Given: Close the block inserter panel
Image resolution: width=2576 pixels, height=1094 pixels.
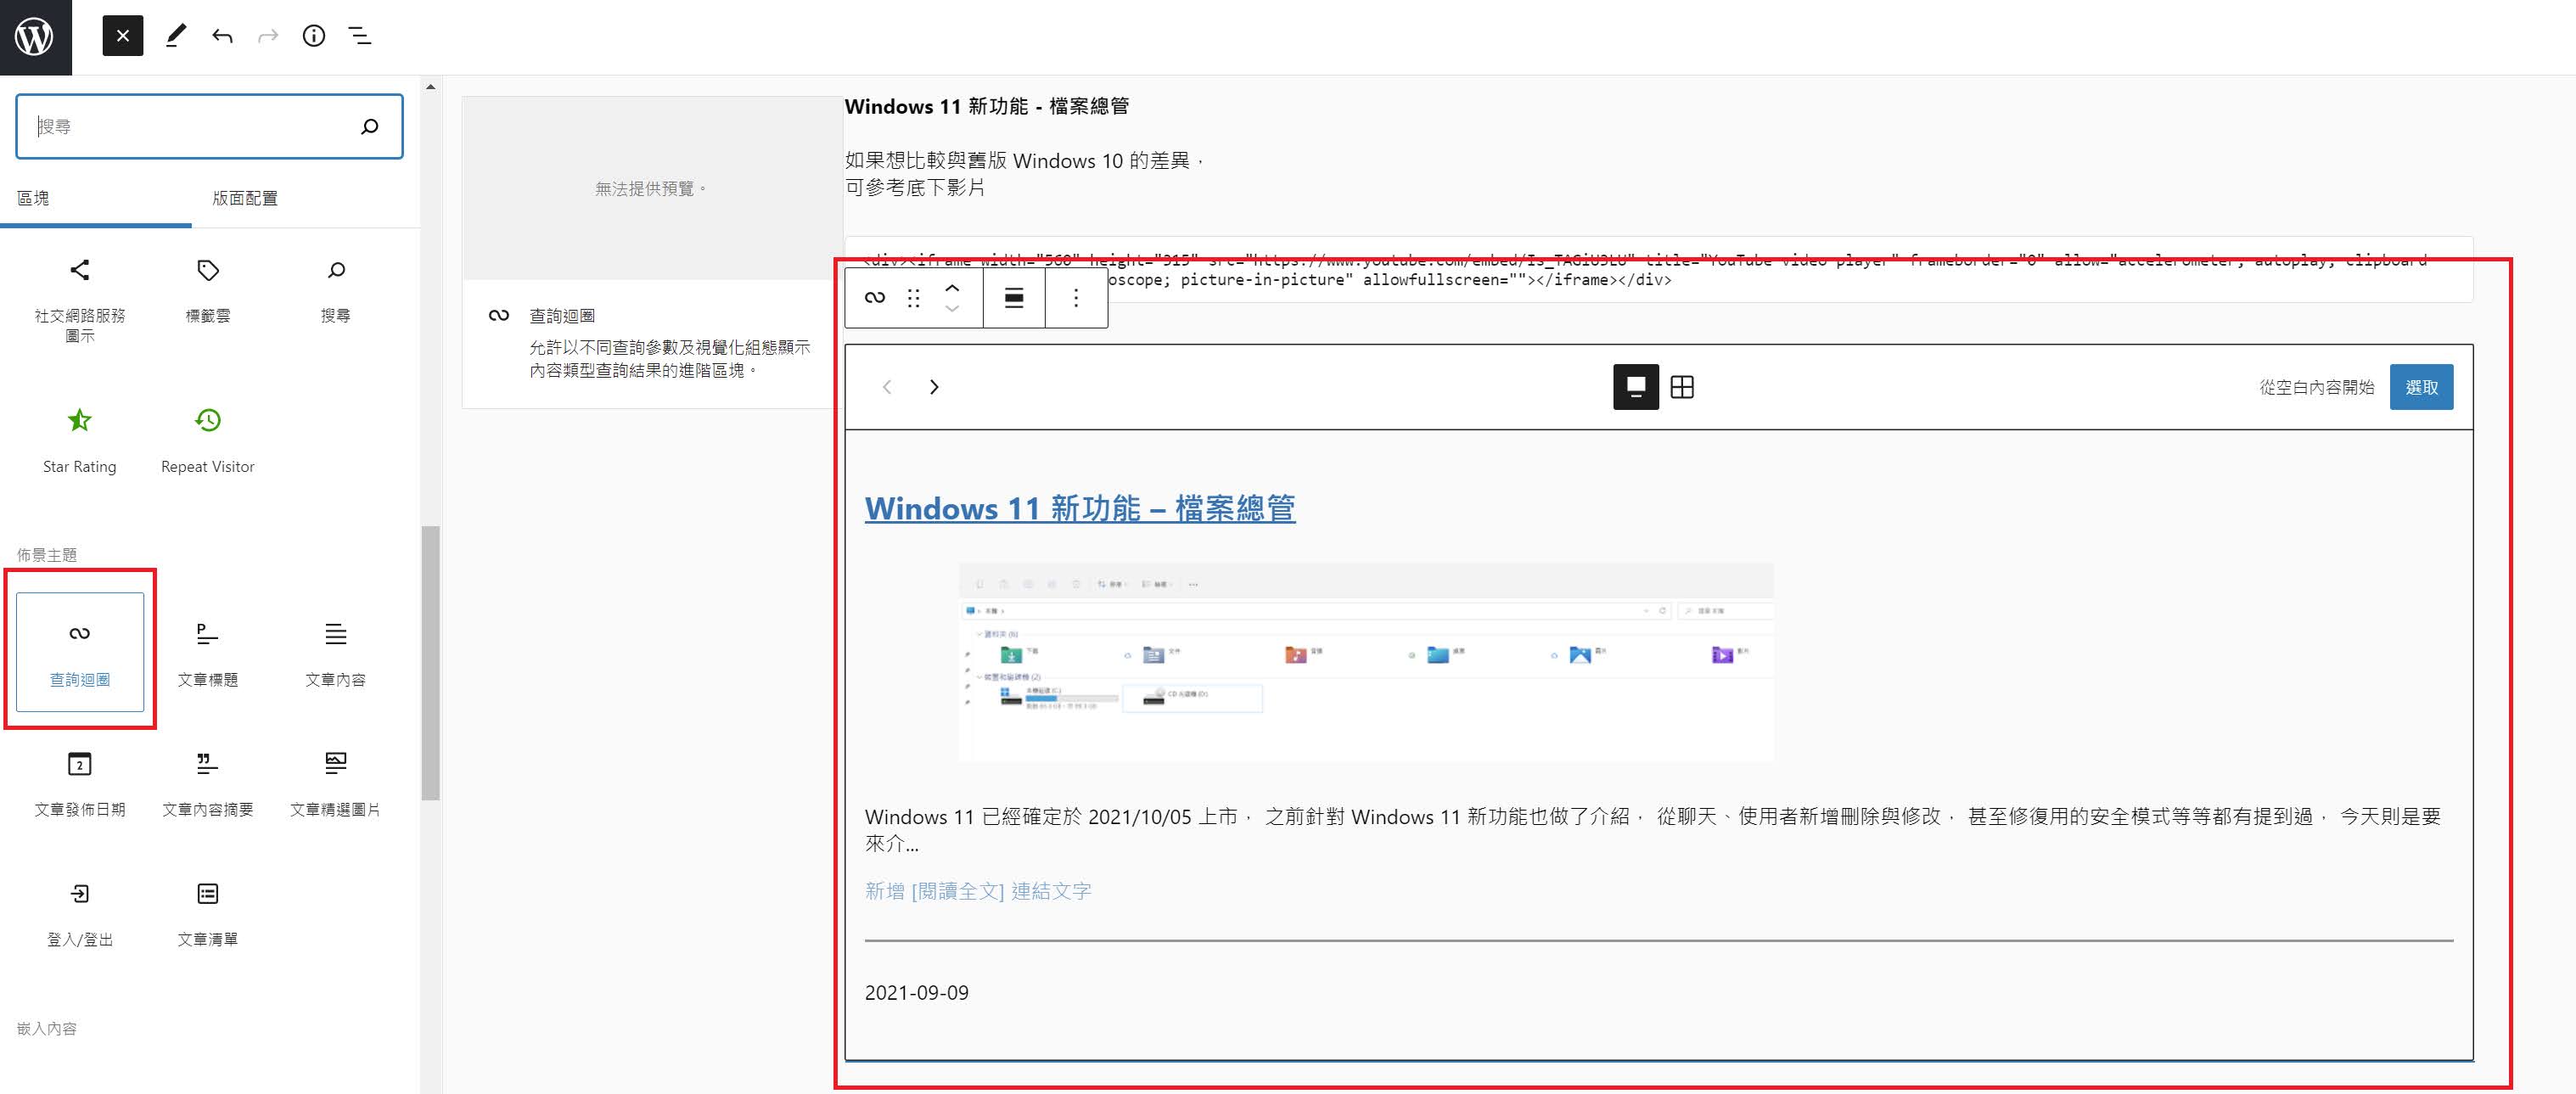Looking at the screenshot, I should (x=122, y=36).
